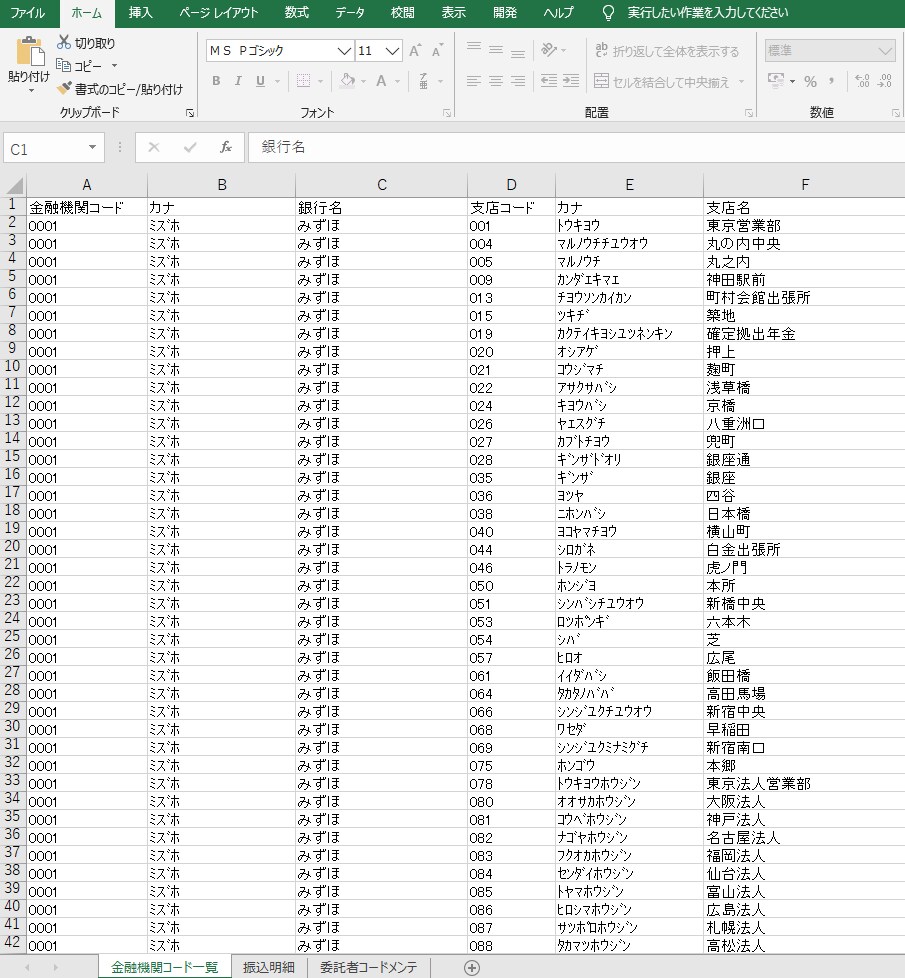Click the insert function fx icon
The height and width of the screenshot is (978, 905).
click(226, 148)
